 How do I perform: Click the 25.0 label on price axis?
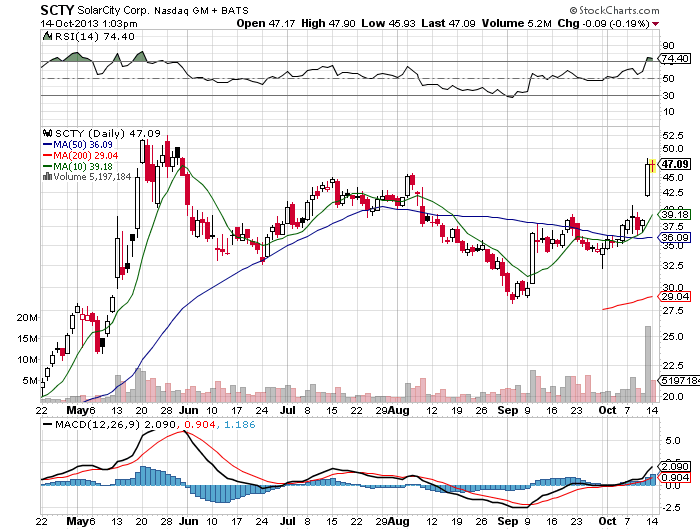pos(673,336)
